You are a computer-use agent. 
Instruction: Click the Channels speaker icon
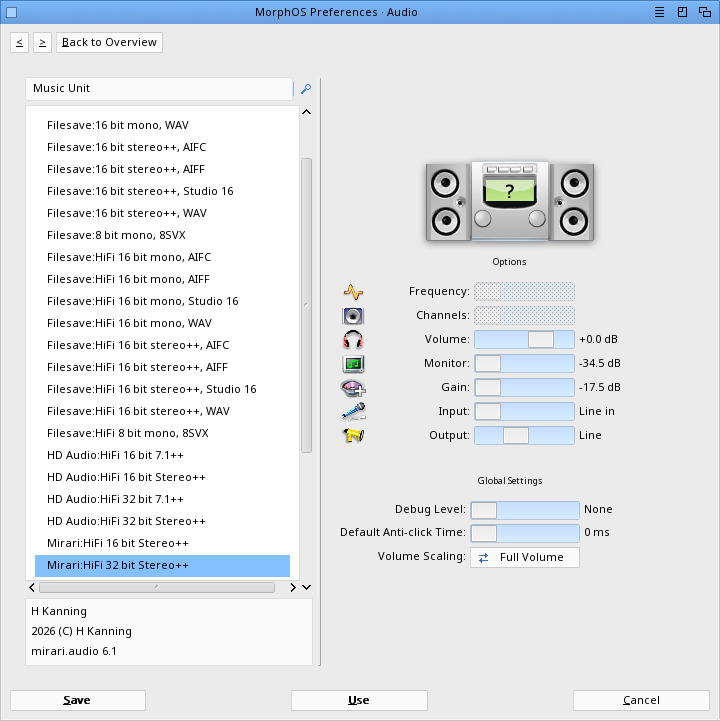[x=353, y=316]
